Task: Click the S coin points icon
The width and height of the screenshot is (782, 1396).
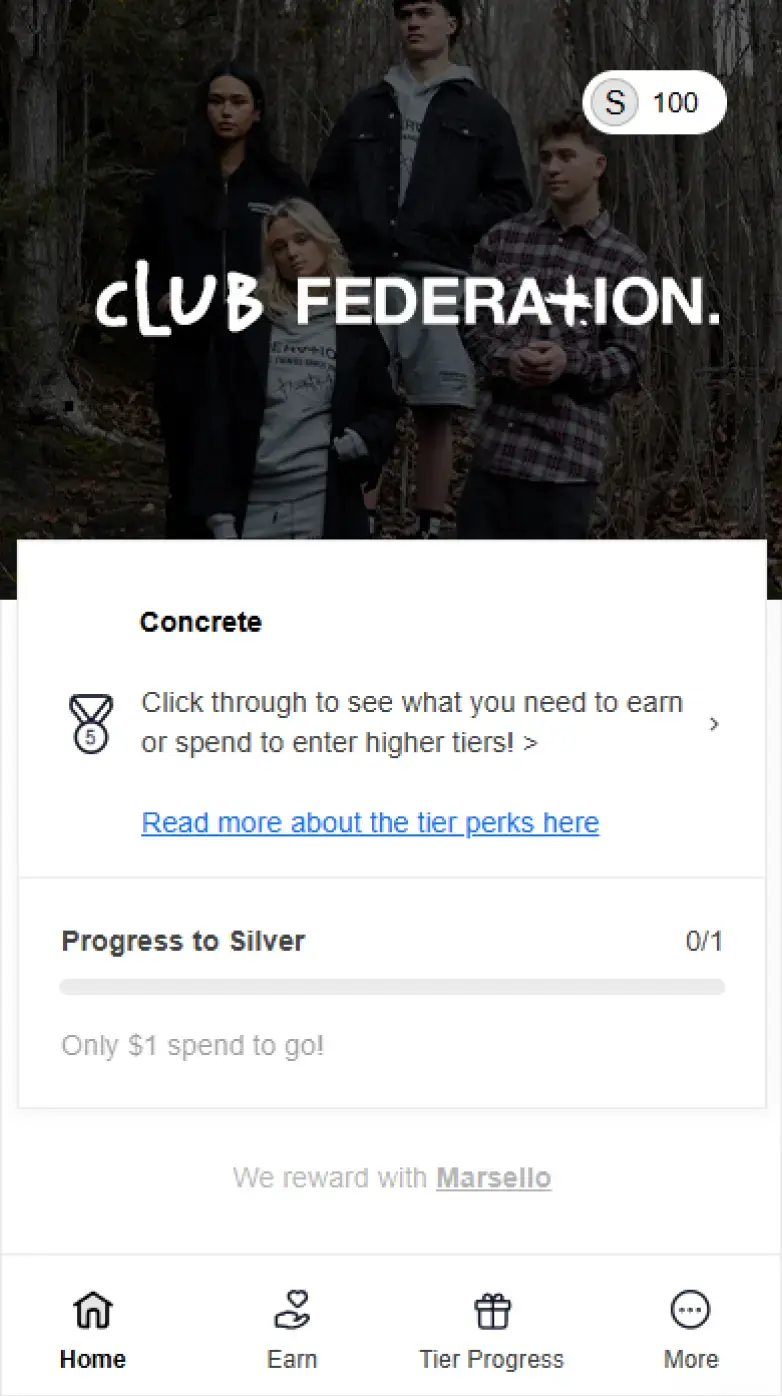Action: (614, 103)
